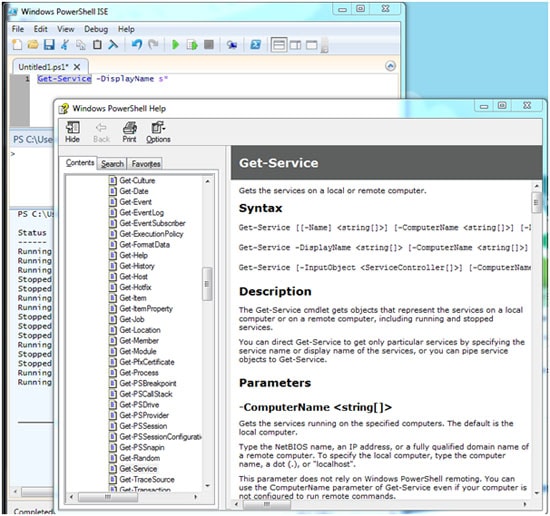
Task: Click the Undo arrow in ISE toolbar
Action: [136, 45]
